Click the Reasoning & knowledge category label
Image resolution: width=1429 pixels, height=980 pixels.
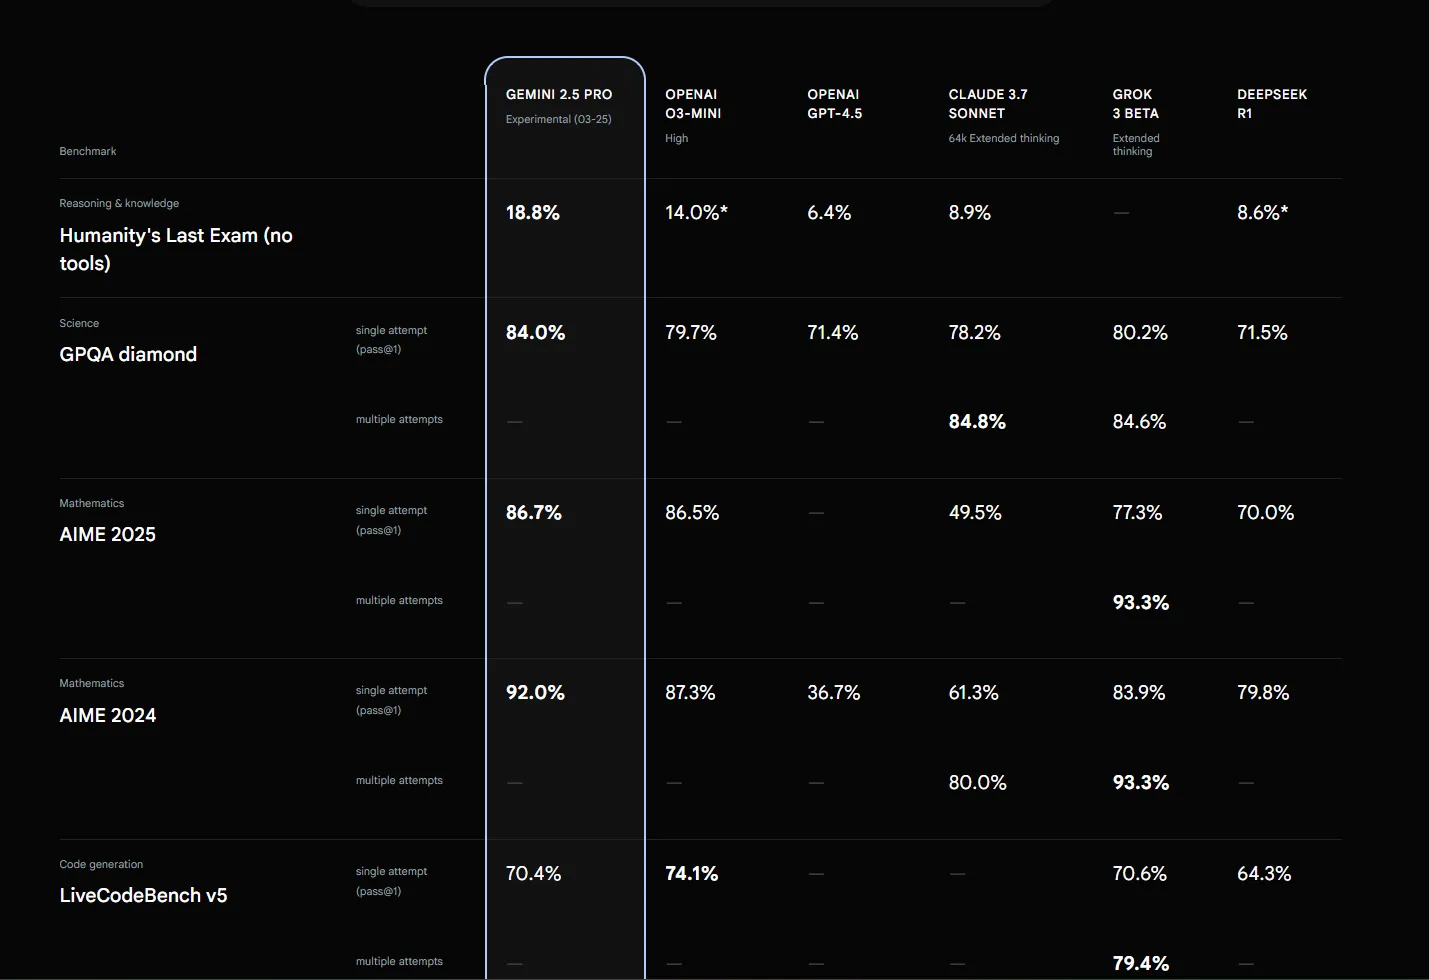point(119,203)
